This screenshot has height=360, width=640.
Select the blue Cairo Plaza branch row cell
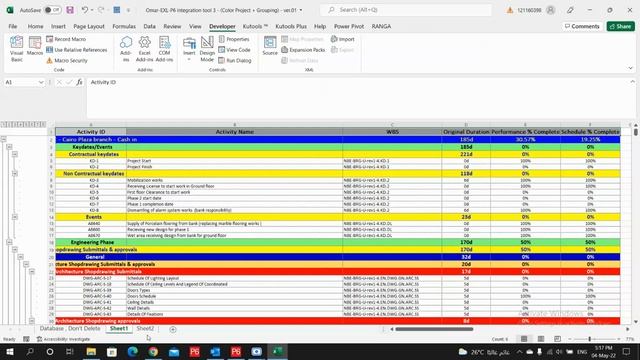(91, 140)
